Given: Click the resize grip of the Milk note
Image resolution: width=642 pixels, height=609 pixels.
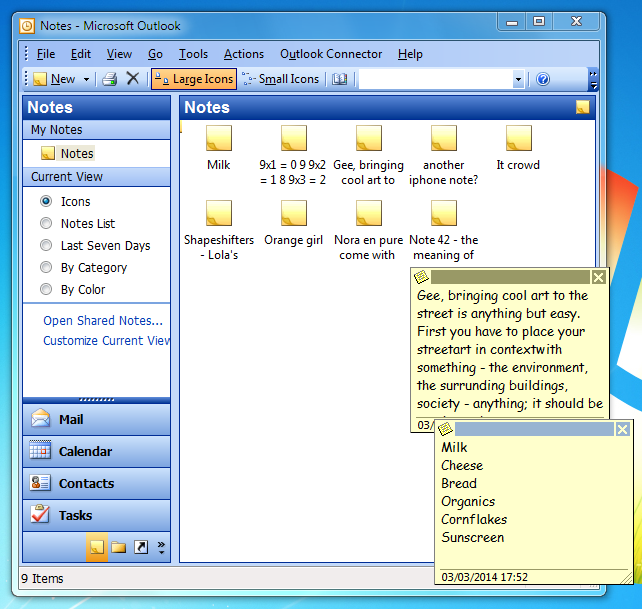Looking at the screenshot, I should [x=626, y=578].
